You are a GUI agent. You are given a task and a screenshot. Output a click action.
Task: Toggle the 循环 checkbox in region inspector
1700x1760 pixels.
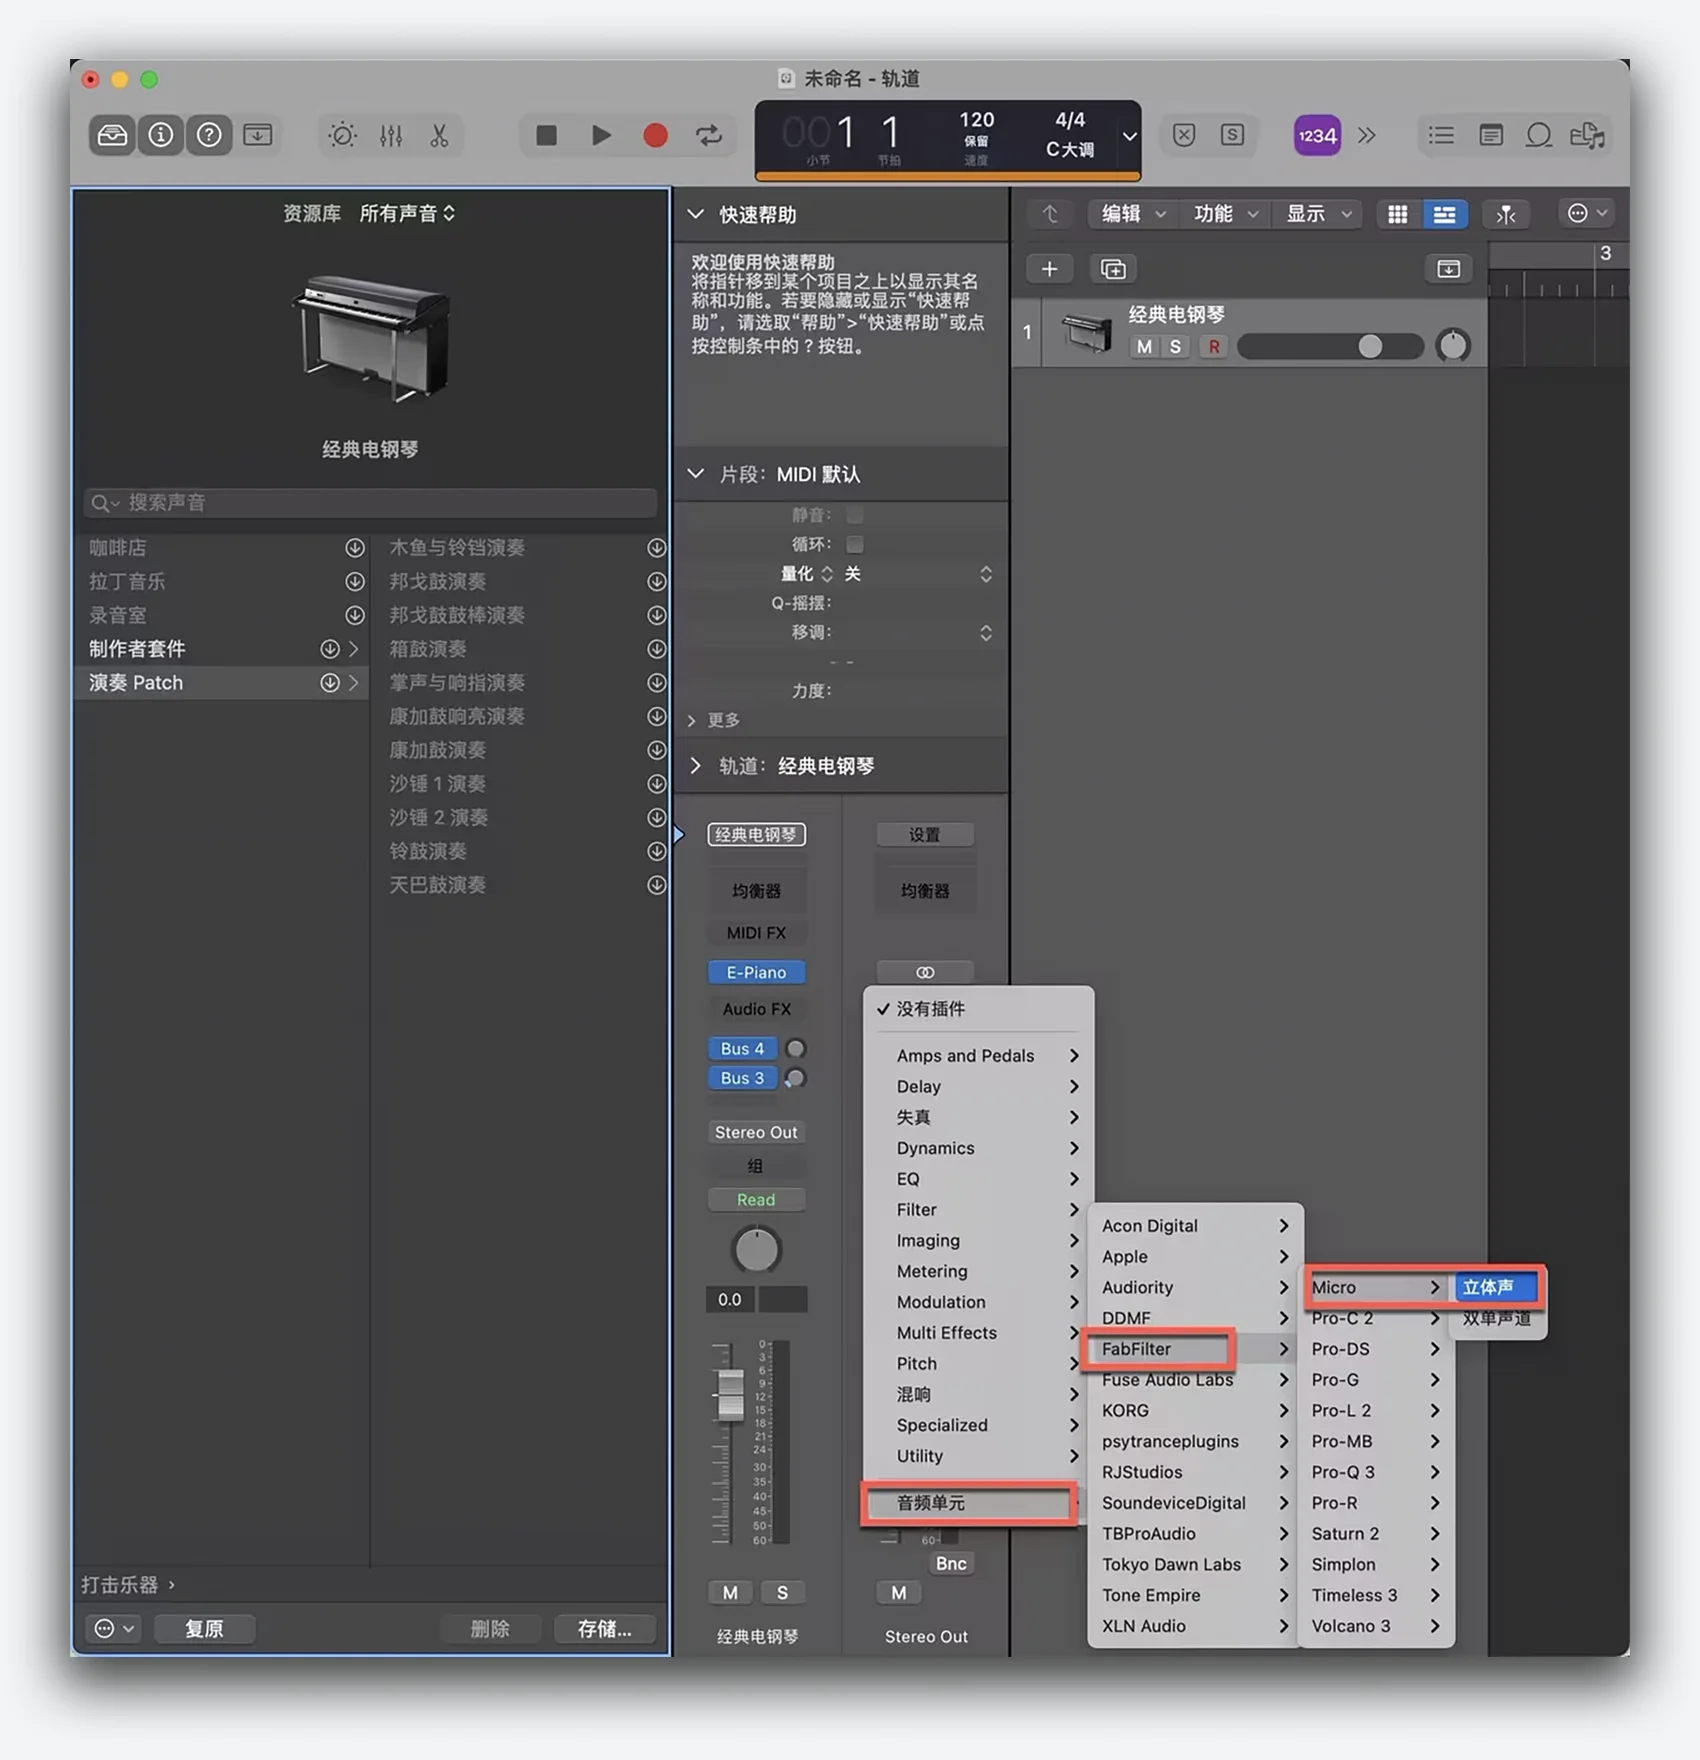click(854, 543)
